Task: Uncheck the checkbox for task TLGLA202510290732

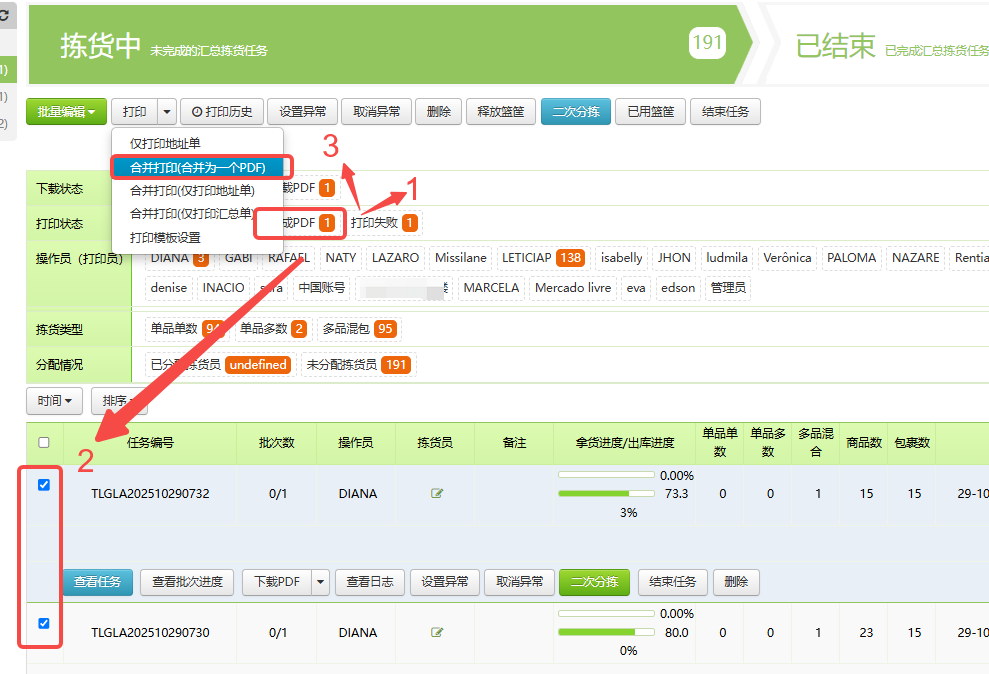Action: tap(43, 485)
